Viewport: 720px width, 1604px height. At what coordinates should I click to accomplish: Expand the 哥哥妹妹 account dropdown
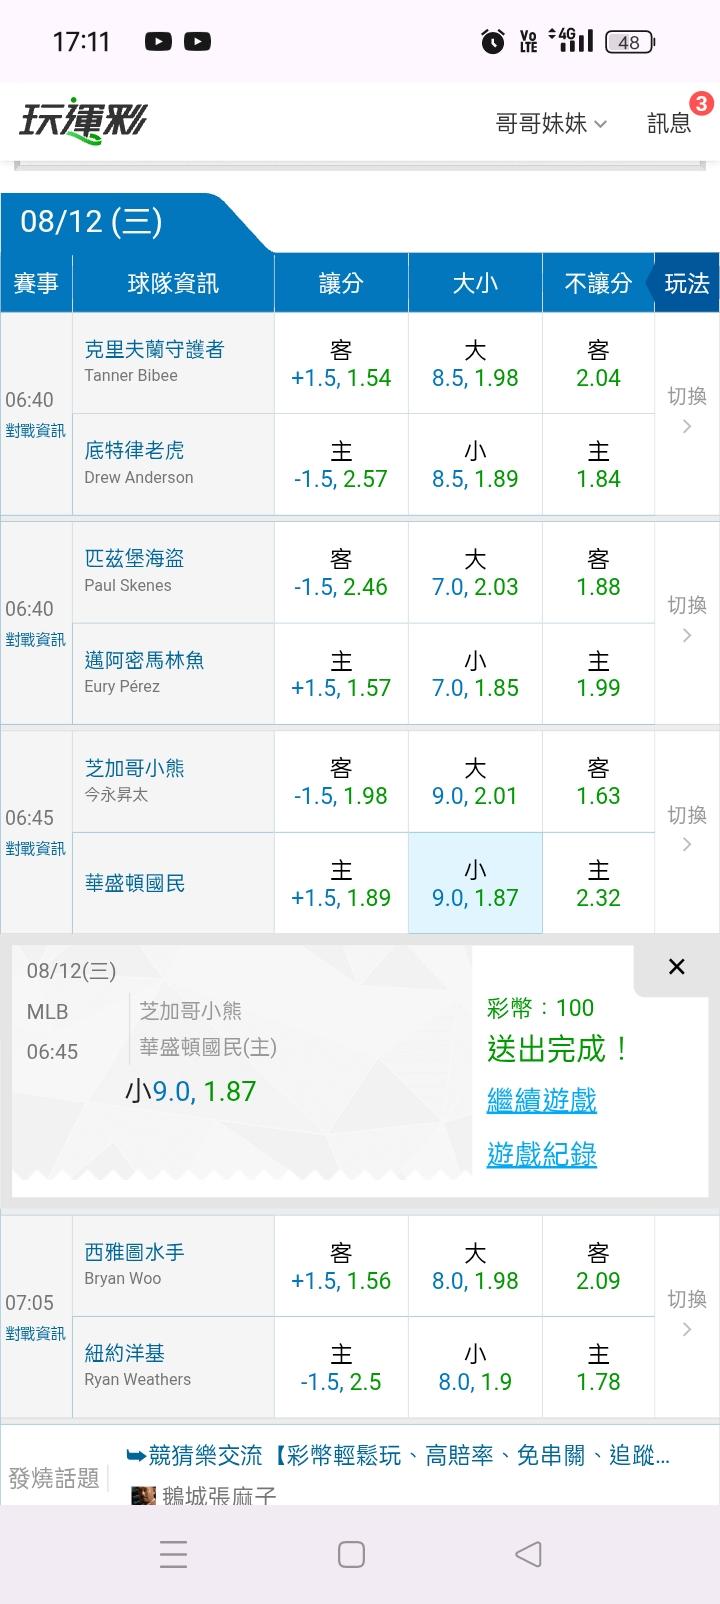[551, 123]
